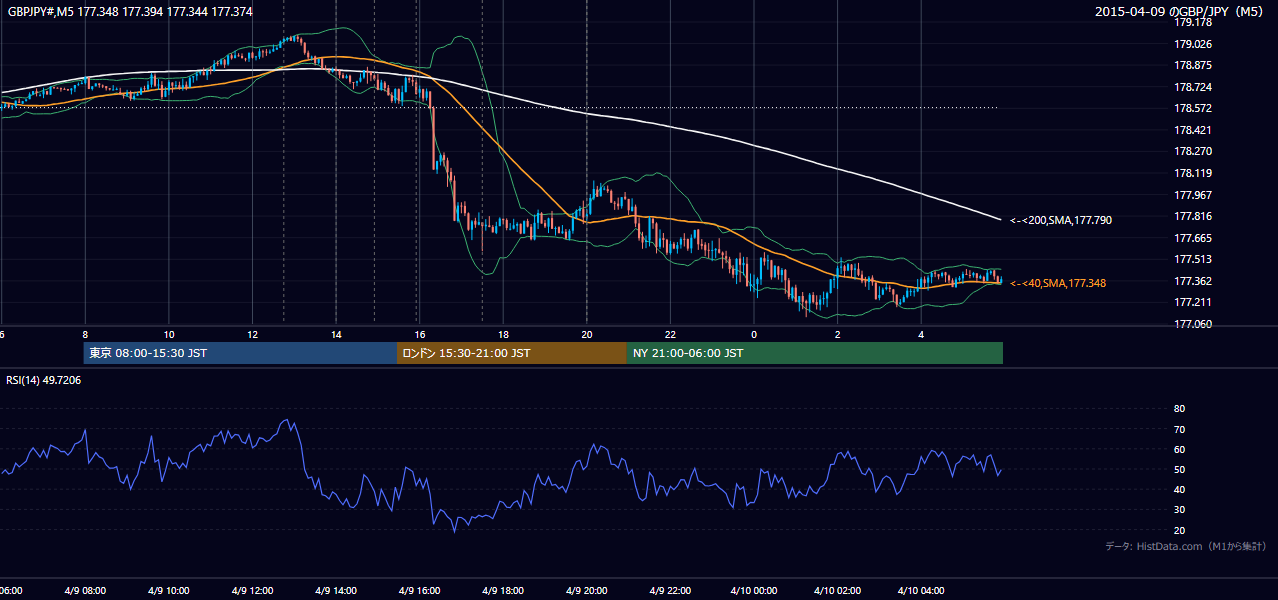1278x600 pixels.
Task: Click the 178.119 price axis label
Action: pos(1193,173)
